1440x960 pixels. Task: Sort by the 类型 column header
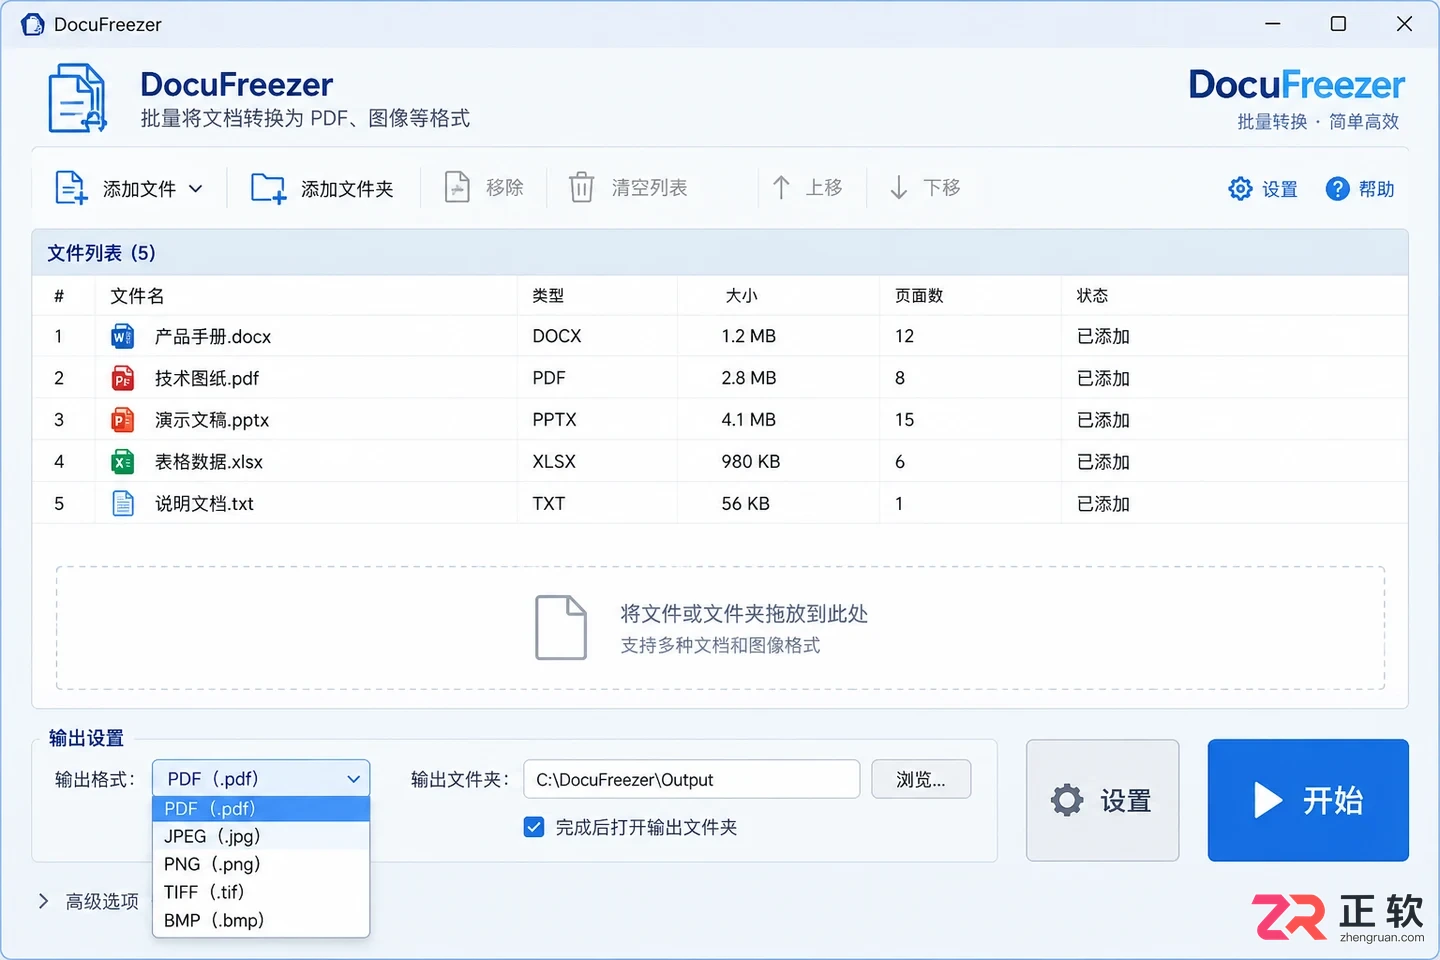(x=548, y=296)
